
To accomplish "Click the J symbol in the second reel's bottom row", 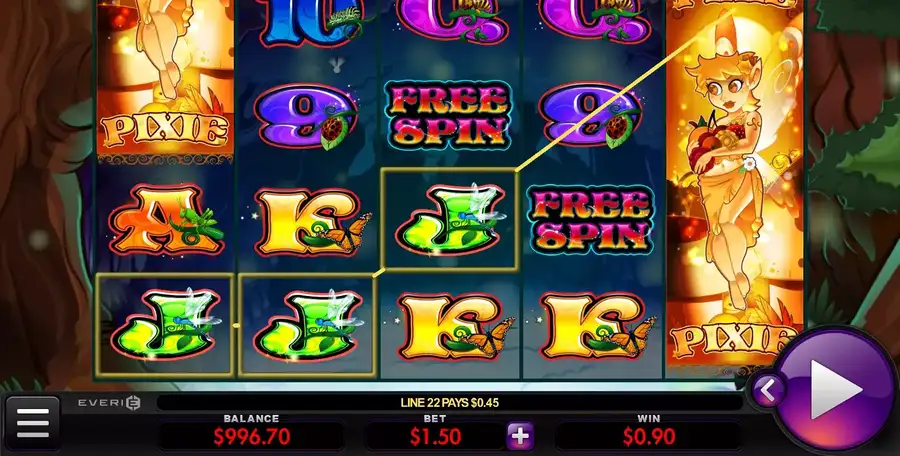I will pyautogui.click(x=307, y=325).
